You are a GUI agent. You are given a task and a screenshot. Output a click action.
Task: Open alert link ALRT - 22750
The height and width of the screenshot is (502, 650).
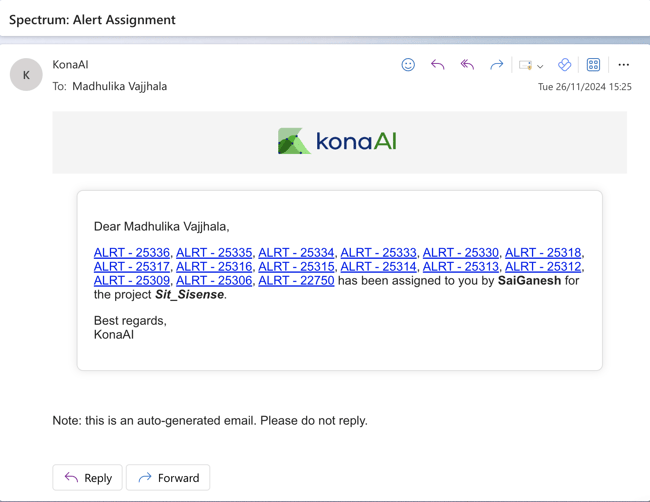pos(296,281)
